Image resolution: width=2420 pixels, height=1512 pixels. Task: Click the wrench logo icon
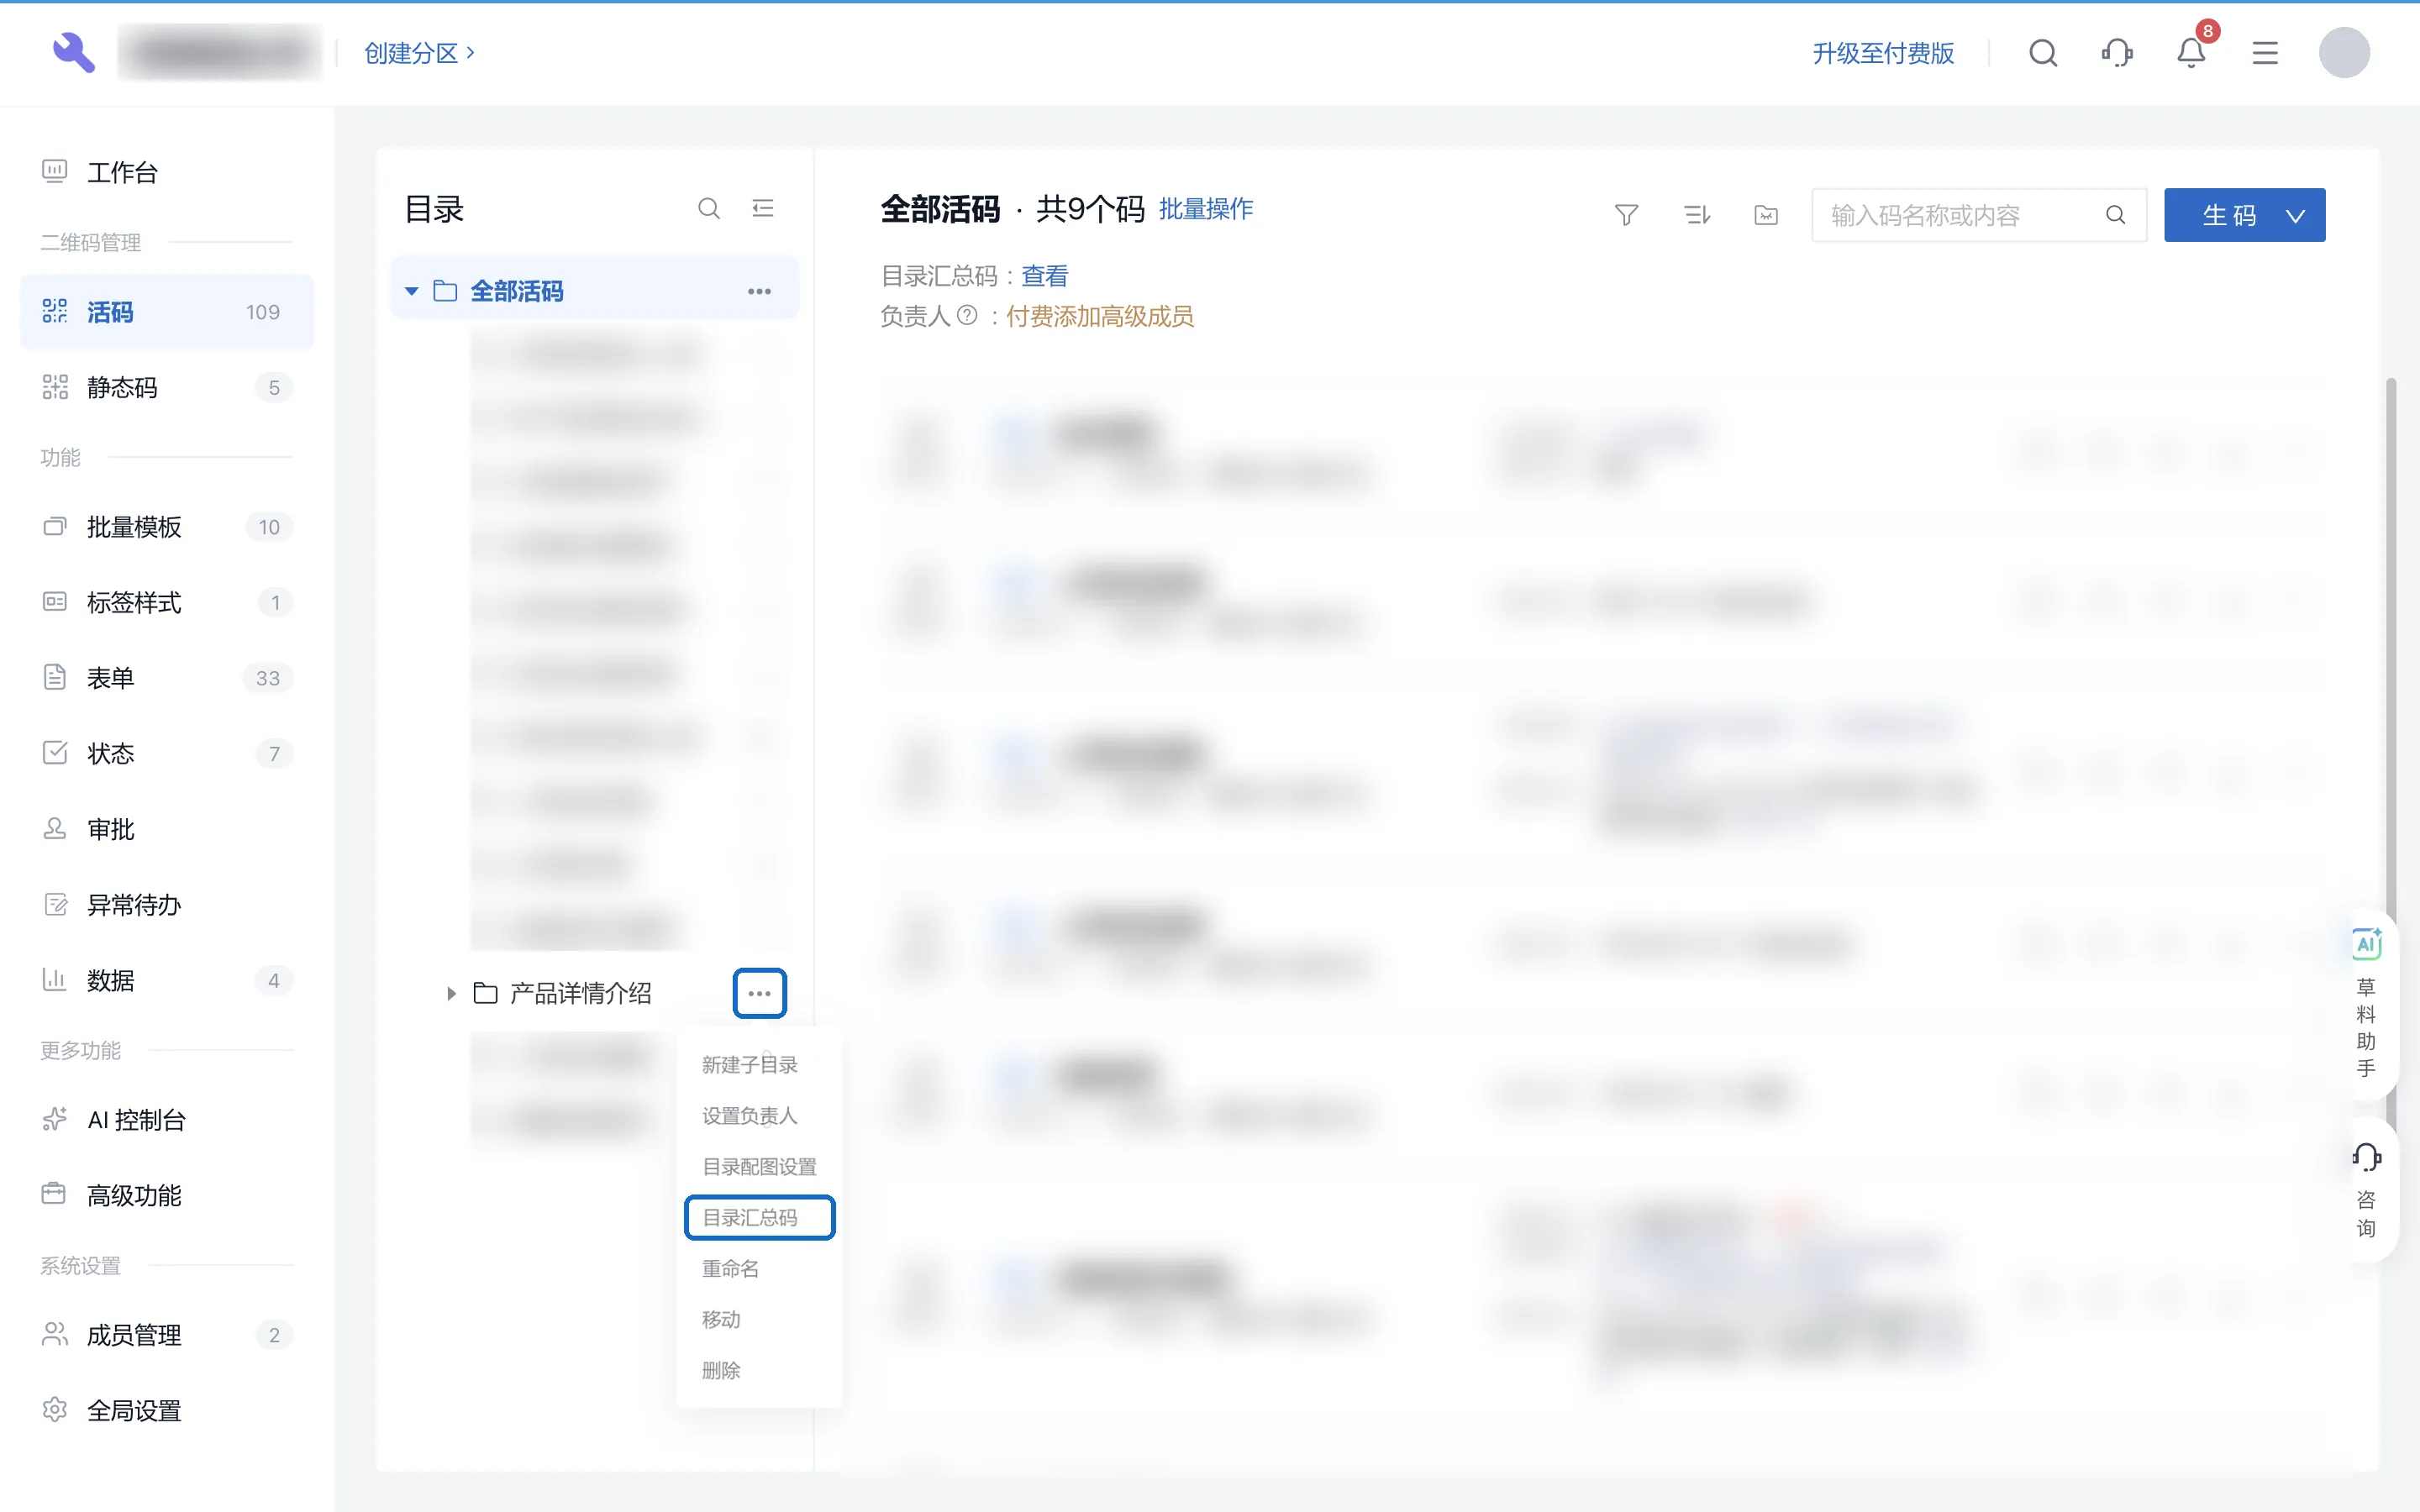tap(73, 52)
